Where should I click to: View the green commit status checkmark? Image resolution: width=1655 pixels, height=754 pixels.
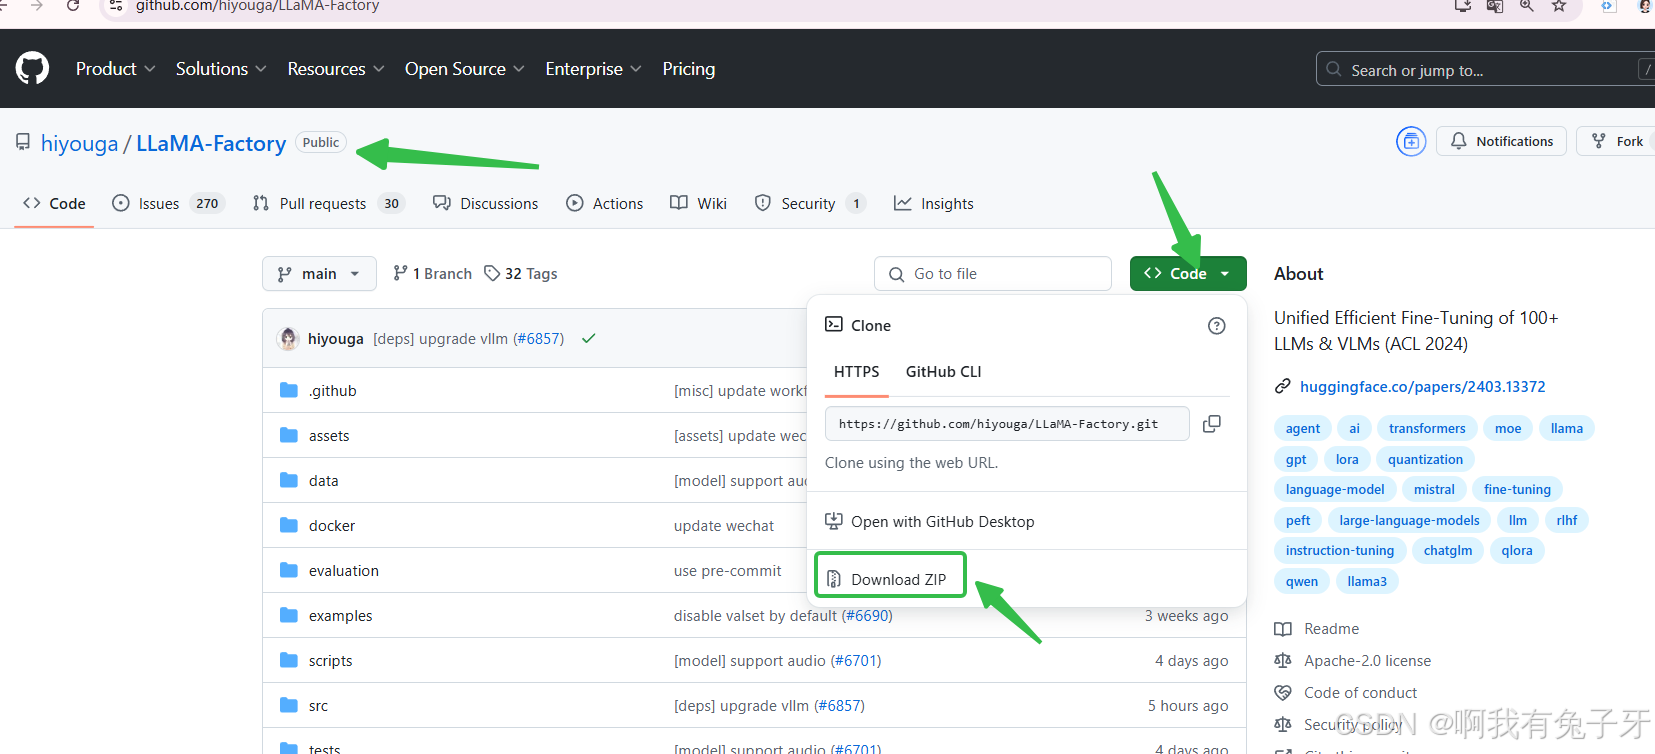pos(589,338)
